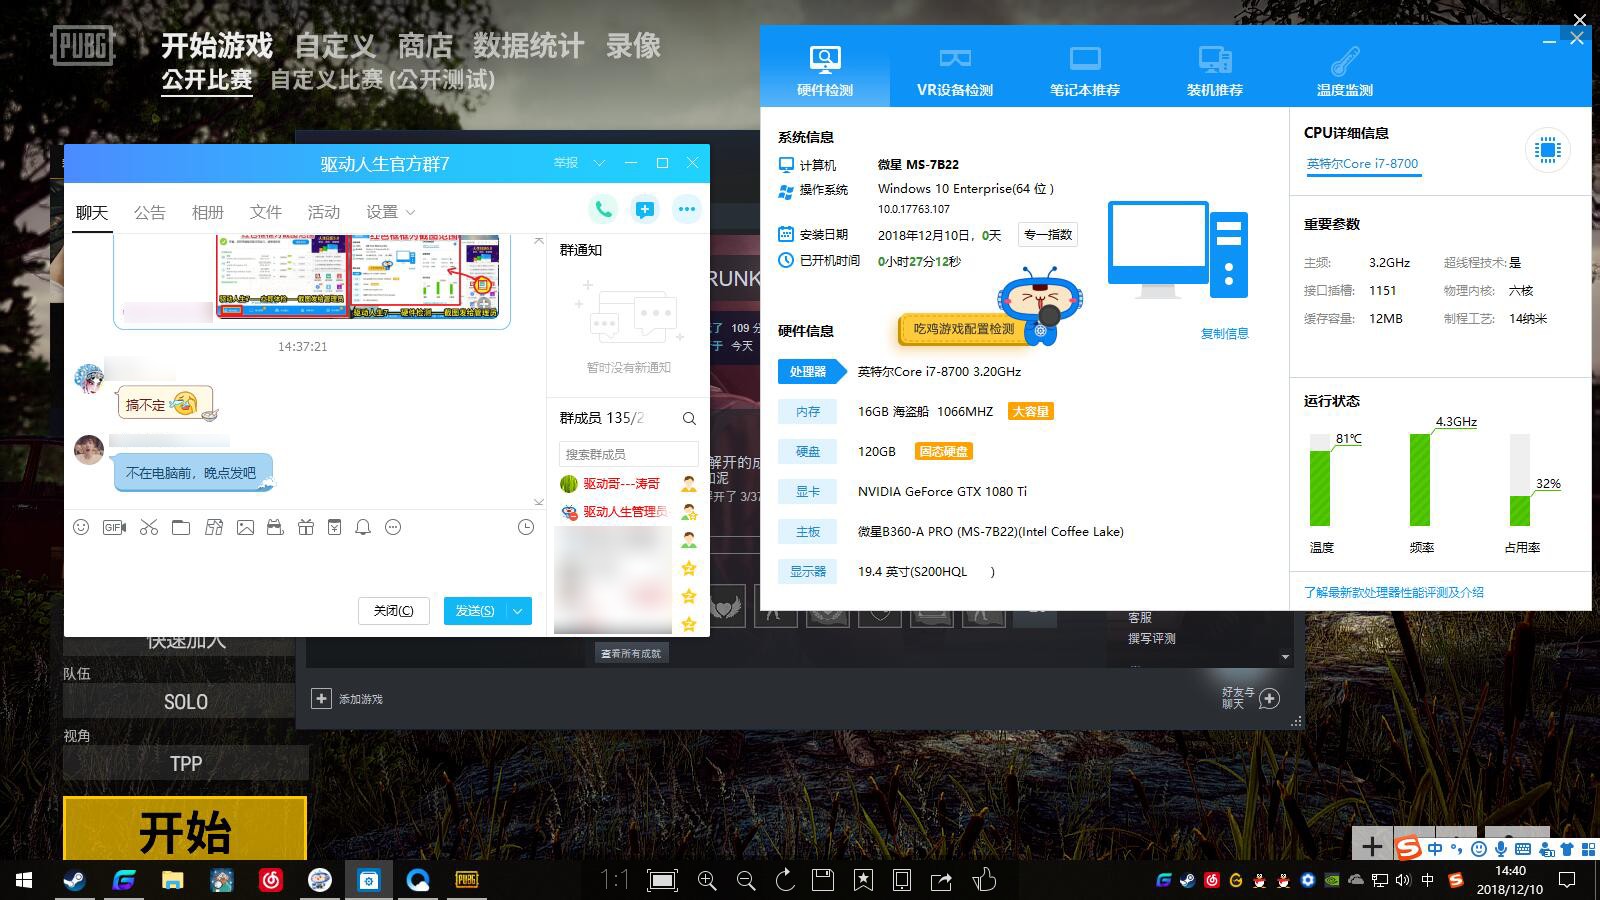The width and height of the screenshot is (1600, 900).
Task: Click 举报 report in chat title bar
Action: (566, 162)
